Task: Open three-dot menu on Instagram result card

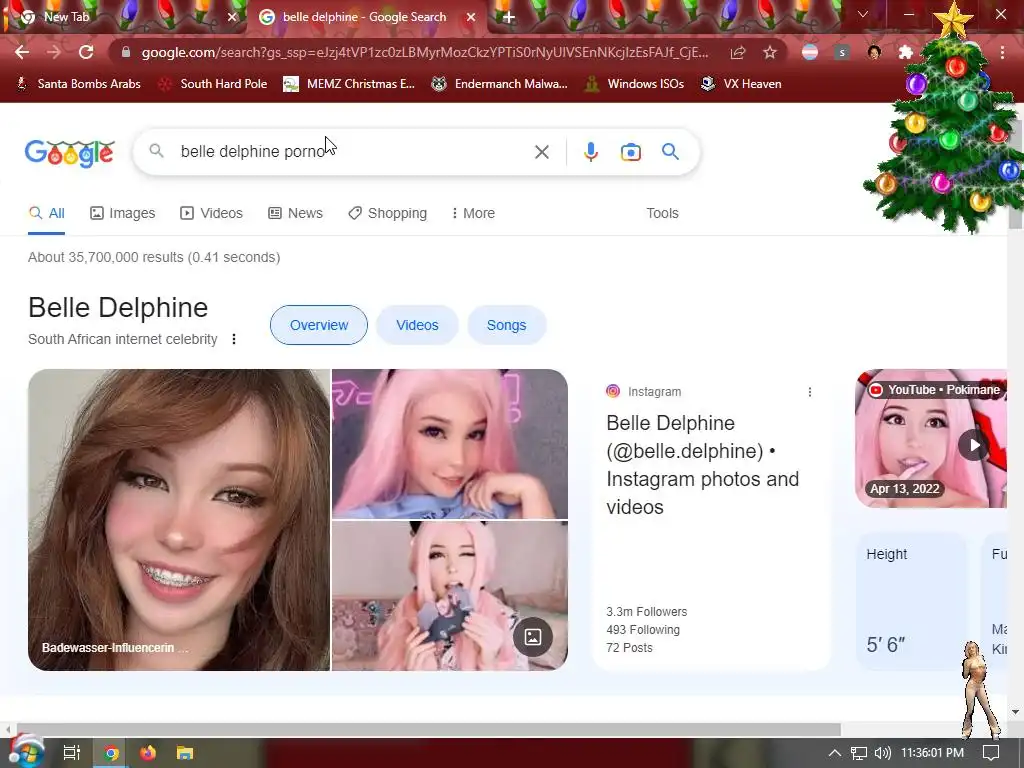Action: [x=810, y=392]
